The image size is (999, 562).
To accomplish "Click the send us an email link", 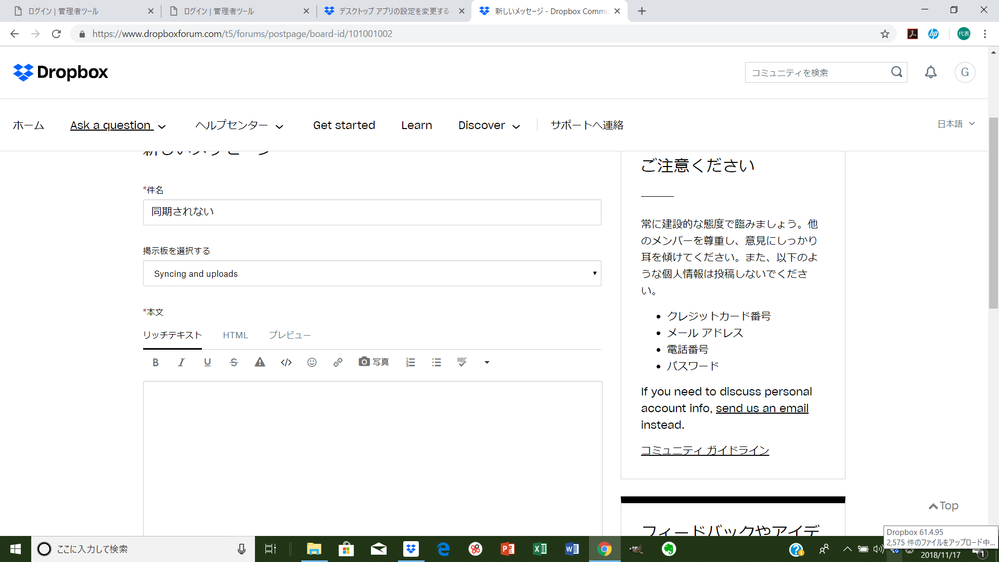I will pyautogui.click(x=762, y=408).
